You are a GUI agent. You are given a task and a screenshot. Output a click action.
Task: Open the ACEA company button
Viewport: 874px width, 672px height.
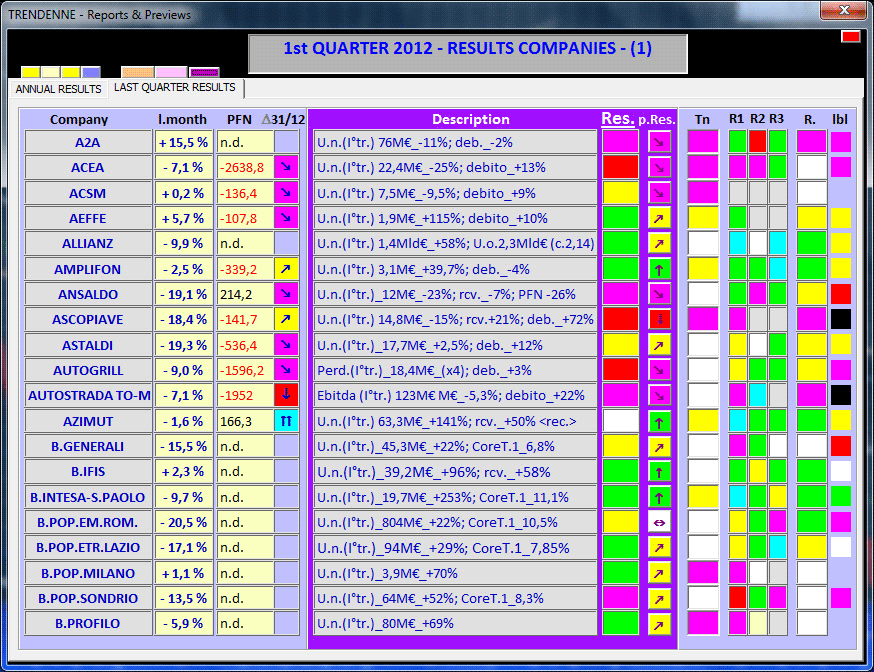[x=88, y=167]
